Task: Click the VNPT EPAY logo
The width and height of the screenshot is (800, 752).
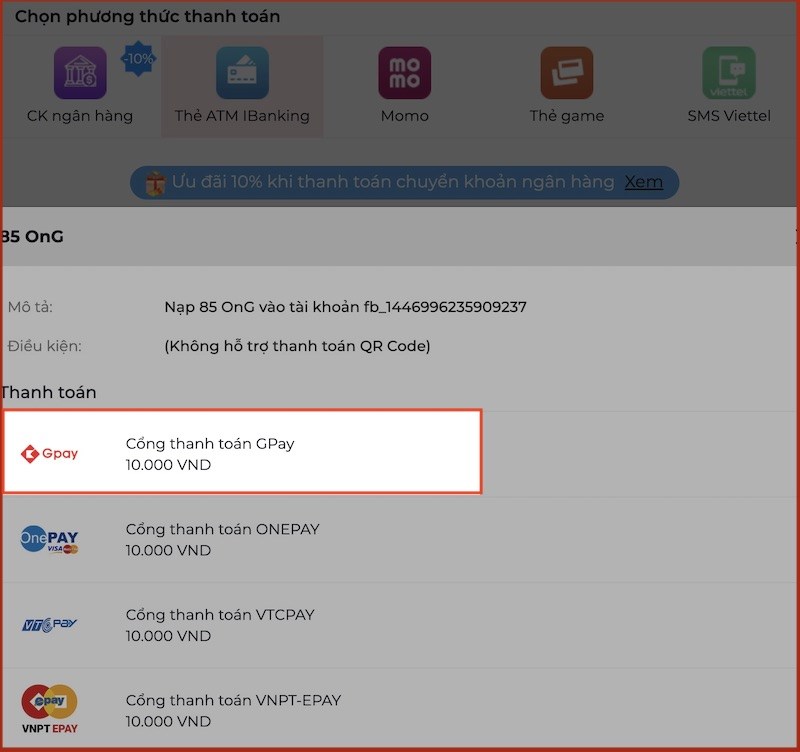Action: point(49,710)
